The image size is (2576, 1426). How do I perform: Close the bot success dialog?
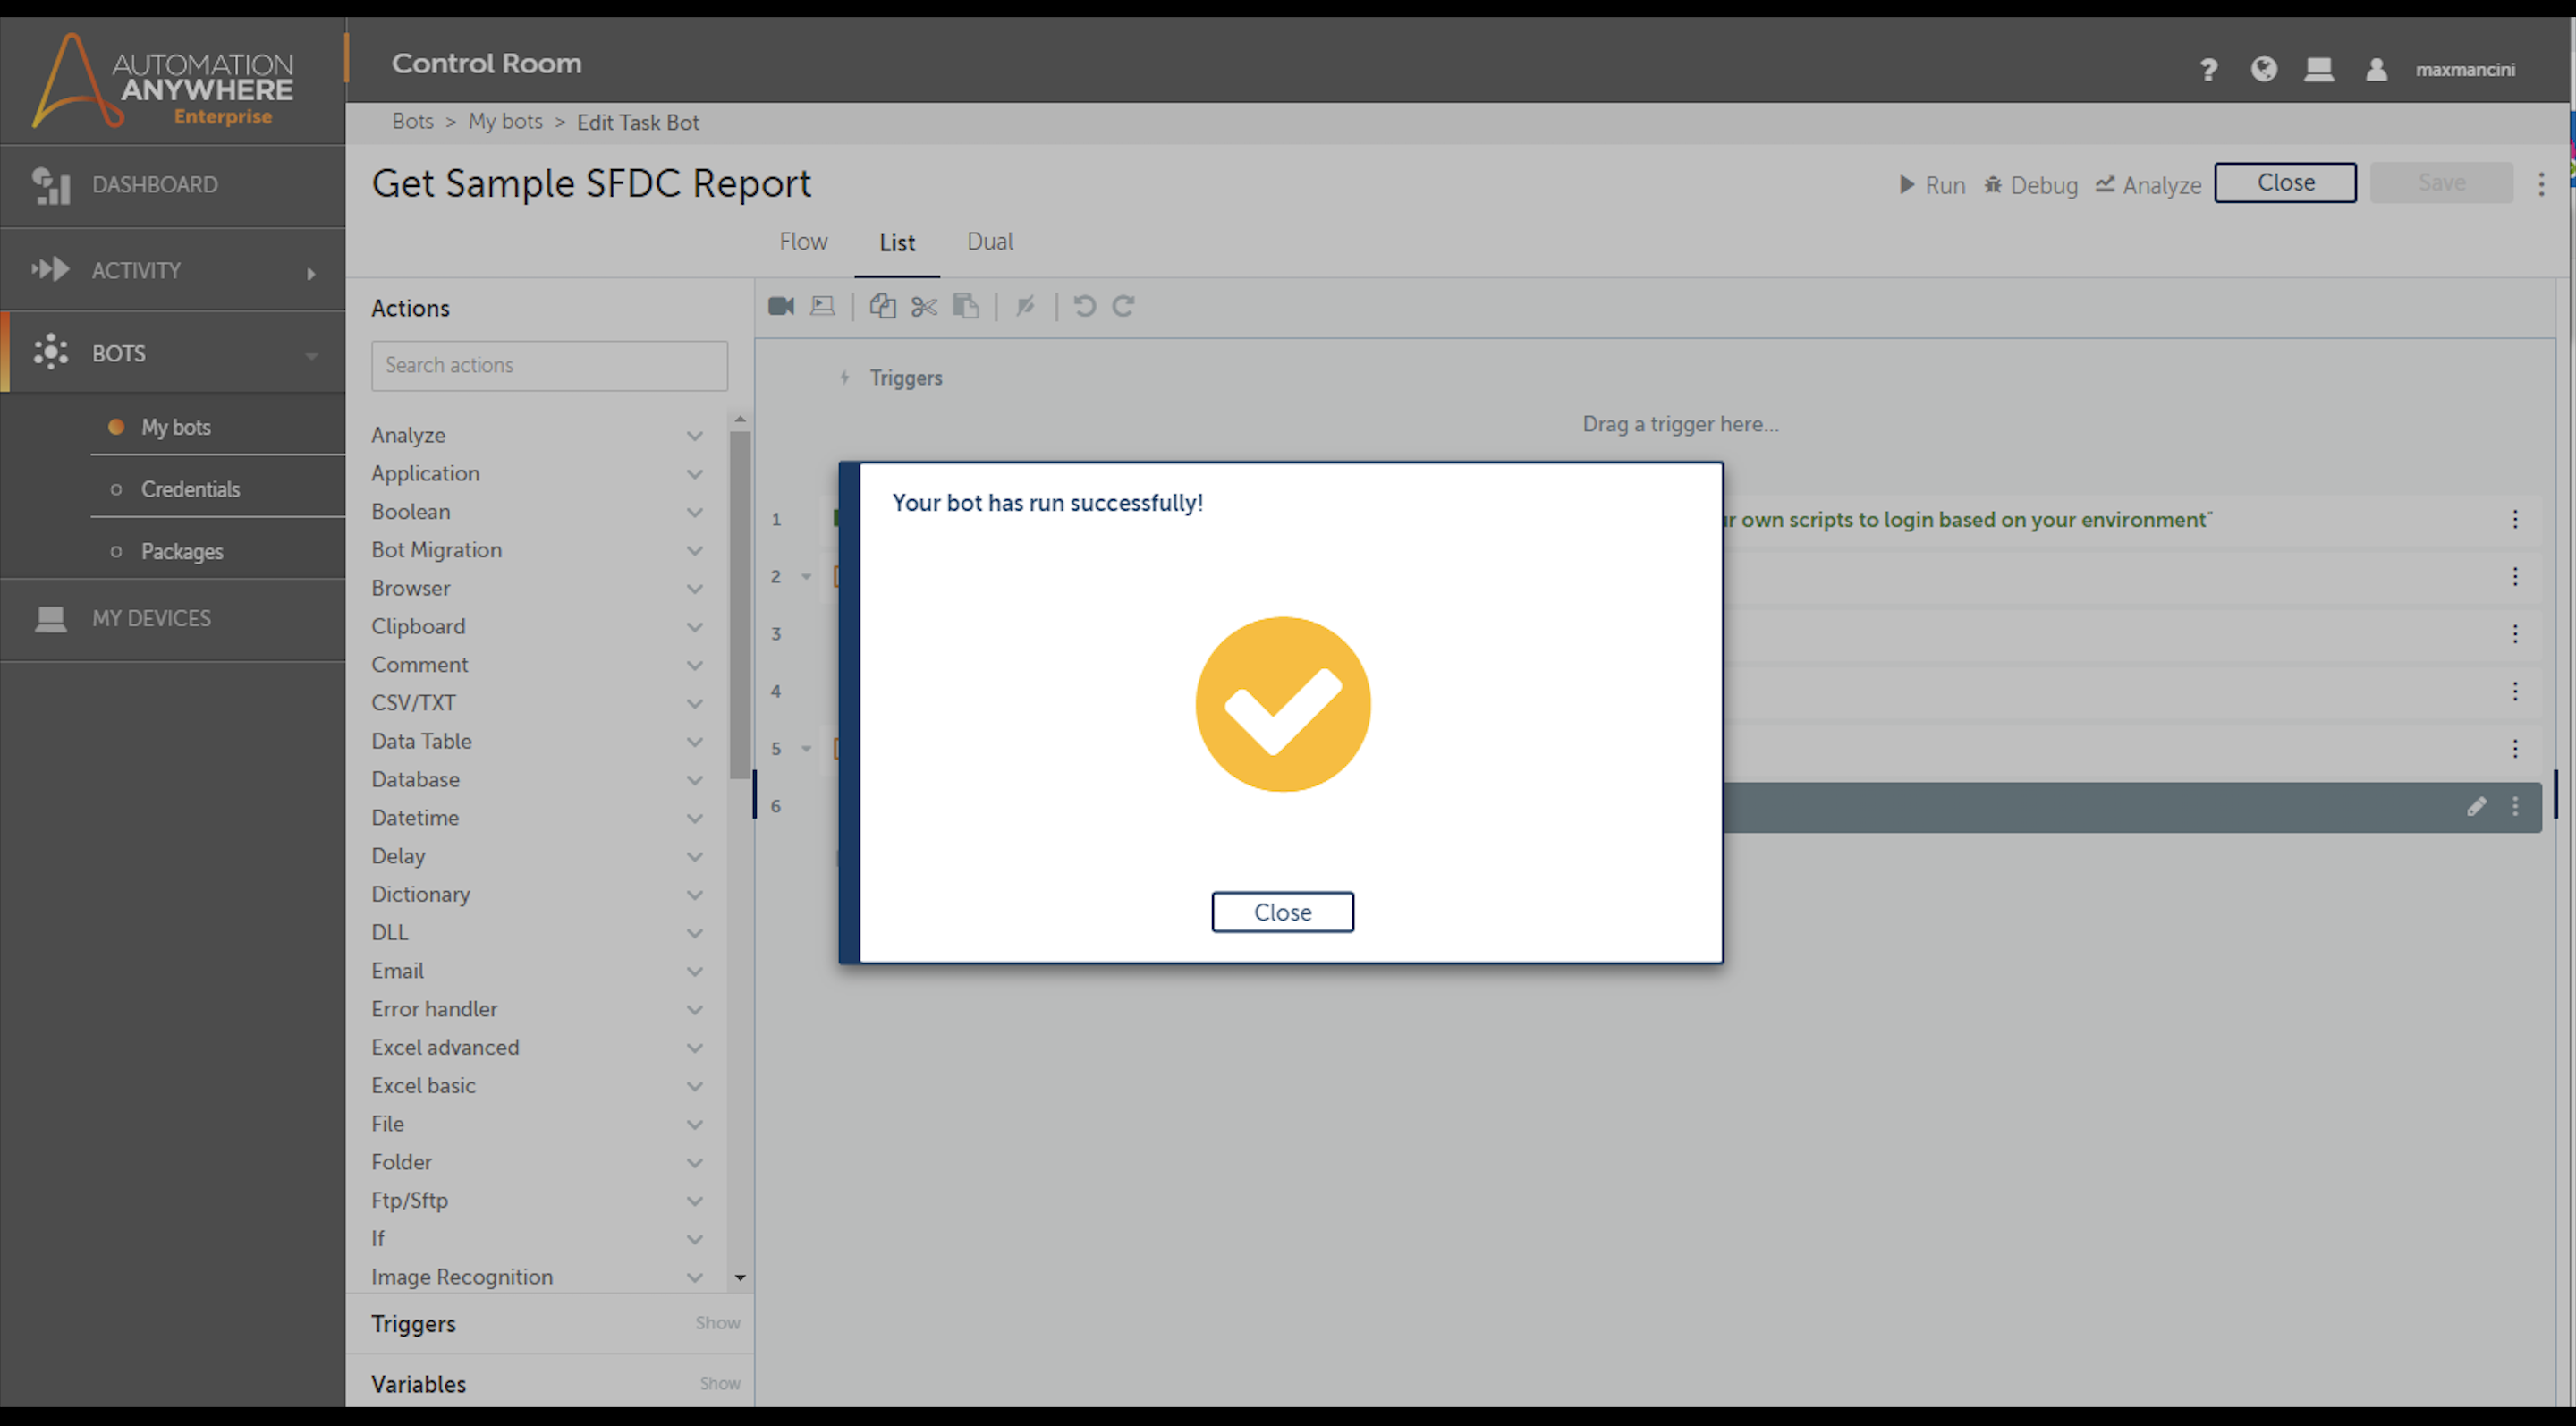[x=1282, y=912]
